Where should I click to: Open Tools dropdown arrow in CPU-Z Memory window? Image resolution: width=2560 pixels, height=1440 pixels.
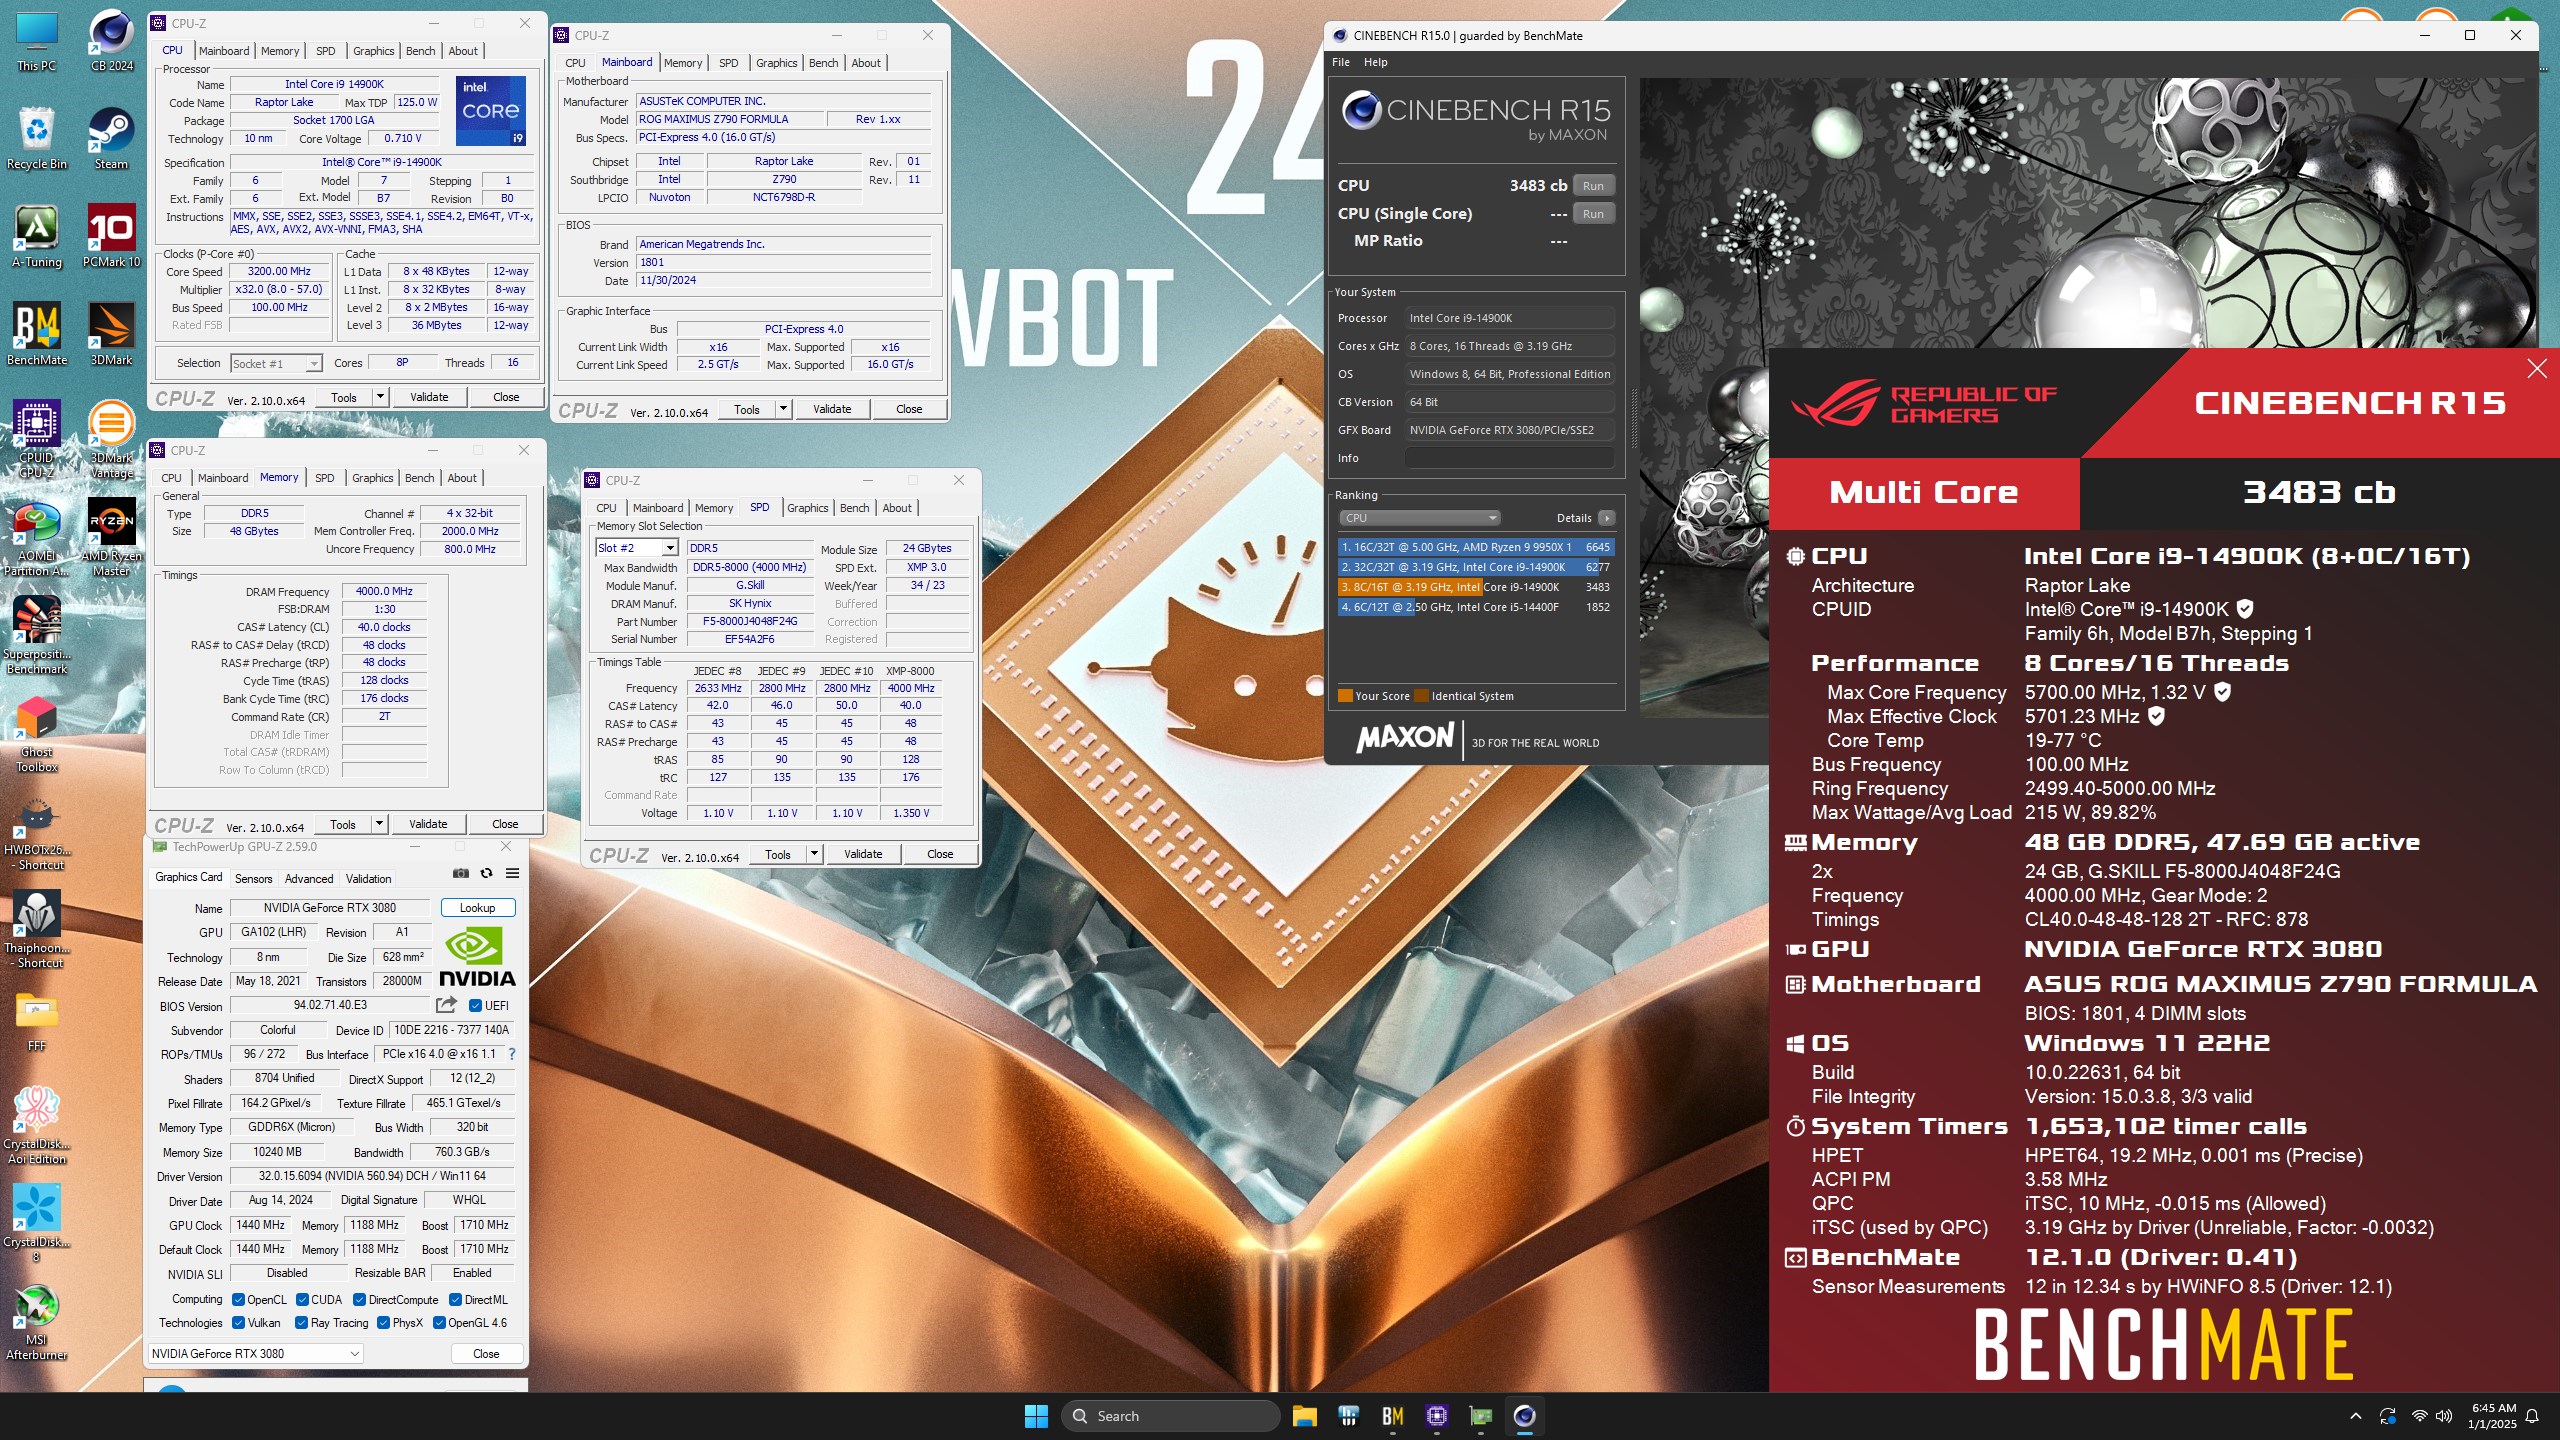[379, 824]
